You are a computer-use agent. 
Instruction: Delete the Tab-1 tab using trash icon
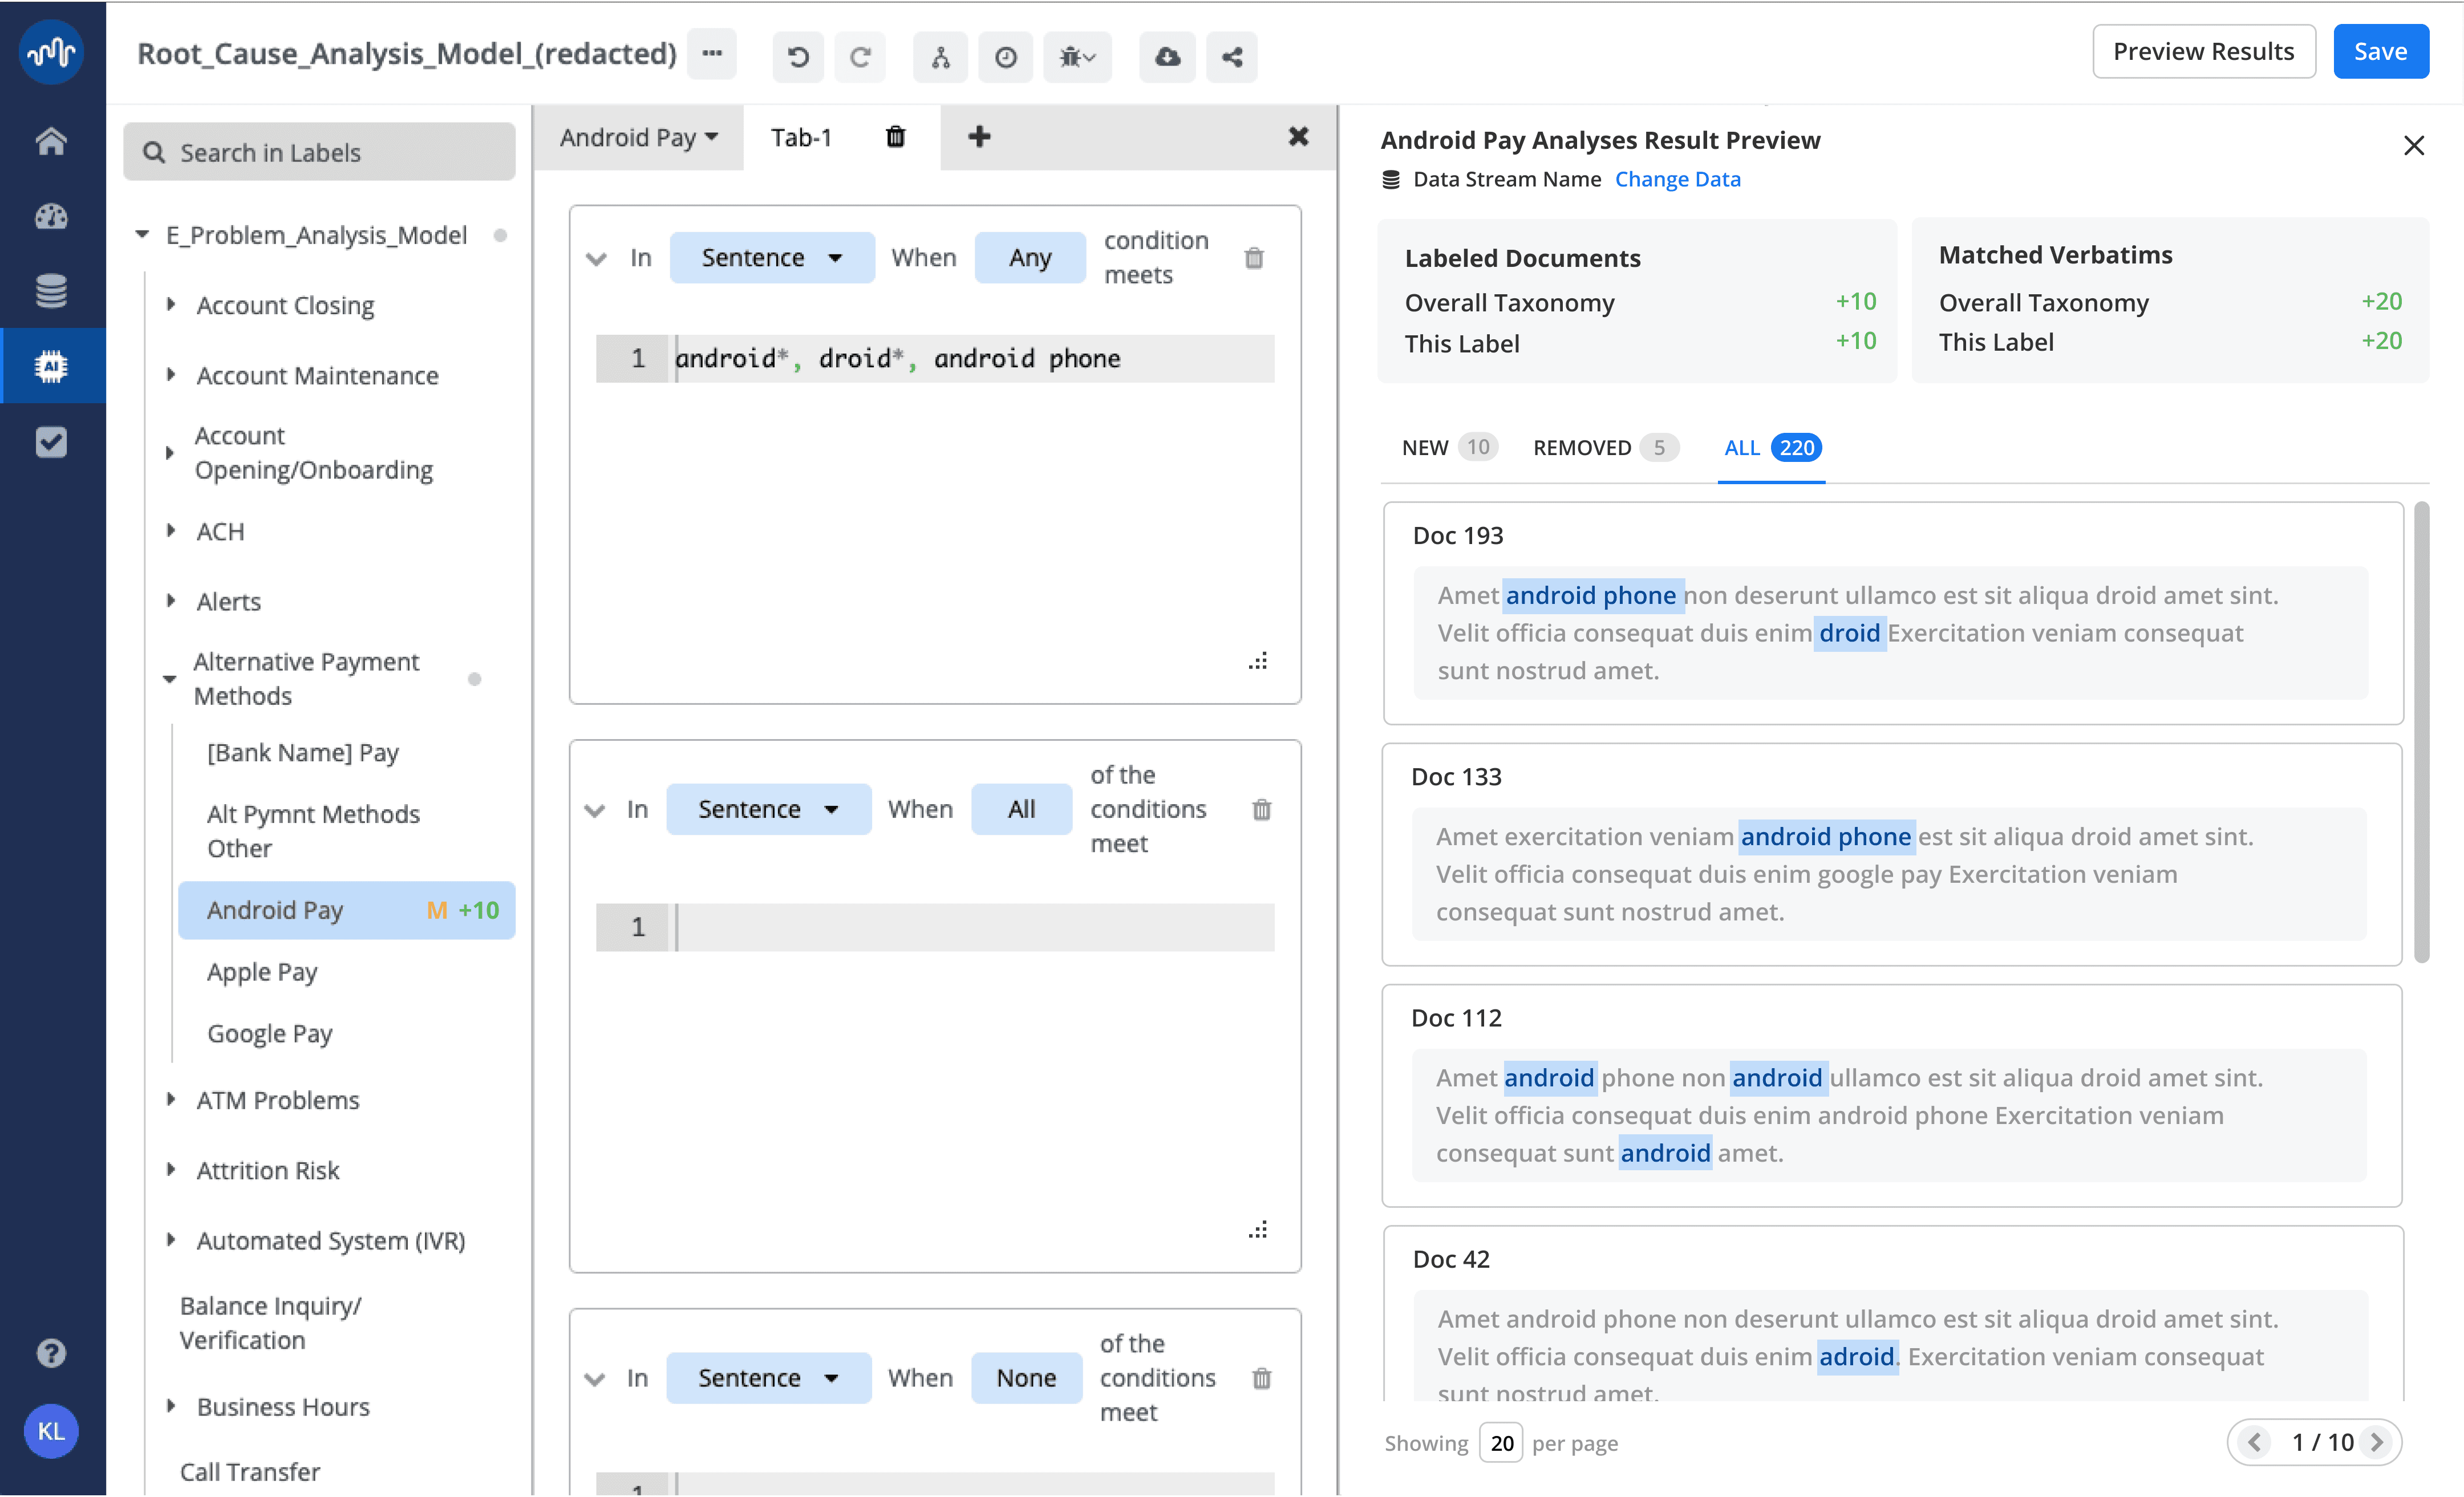[x=895, y=137]
